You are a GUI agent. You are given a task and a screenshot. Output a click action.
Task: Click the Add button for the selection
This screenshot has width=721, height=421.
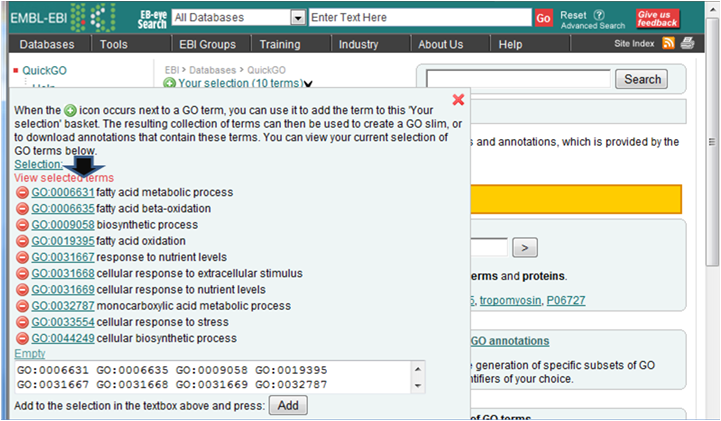(288, 405)
